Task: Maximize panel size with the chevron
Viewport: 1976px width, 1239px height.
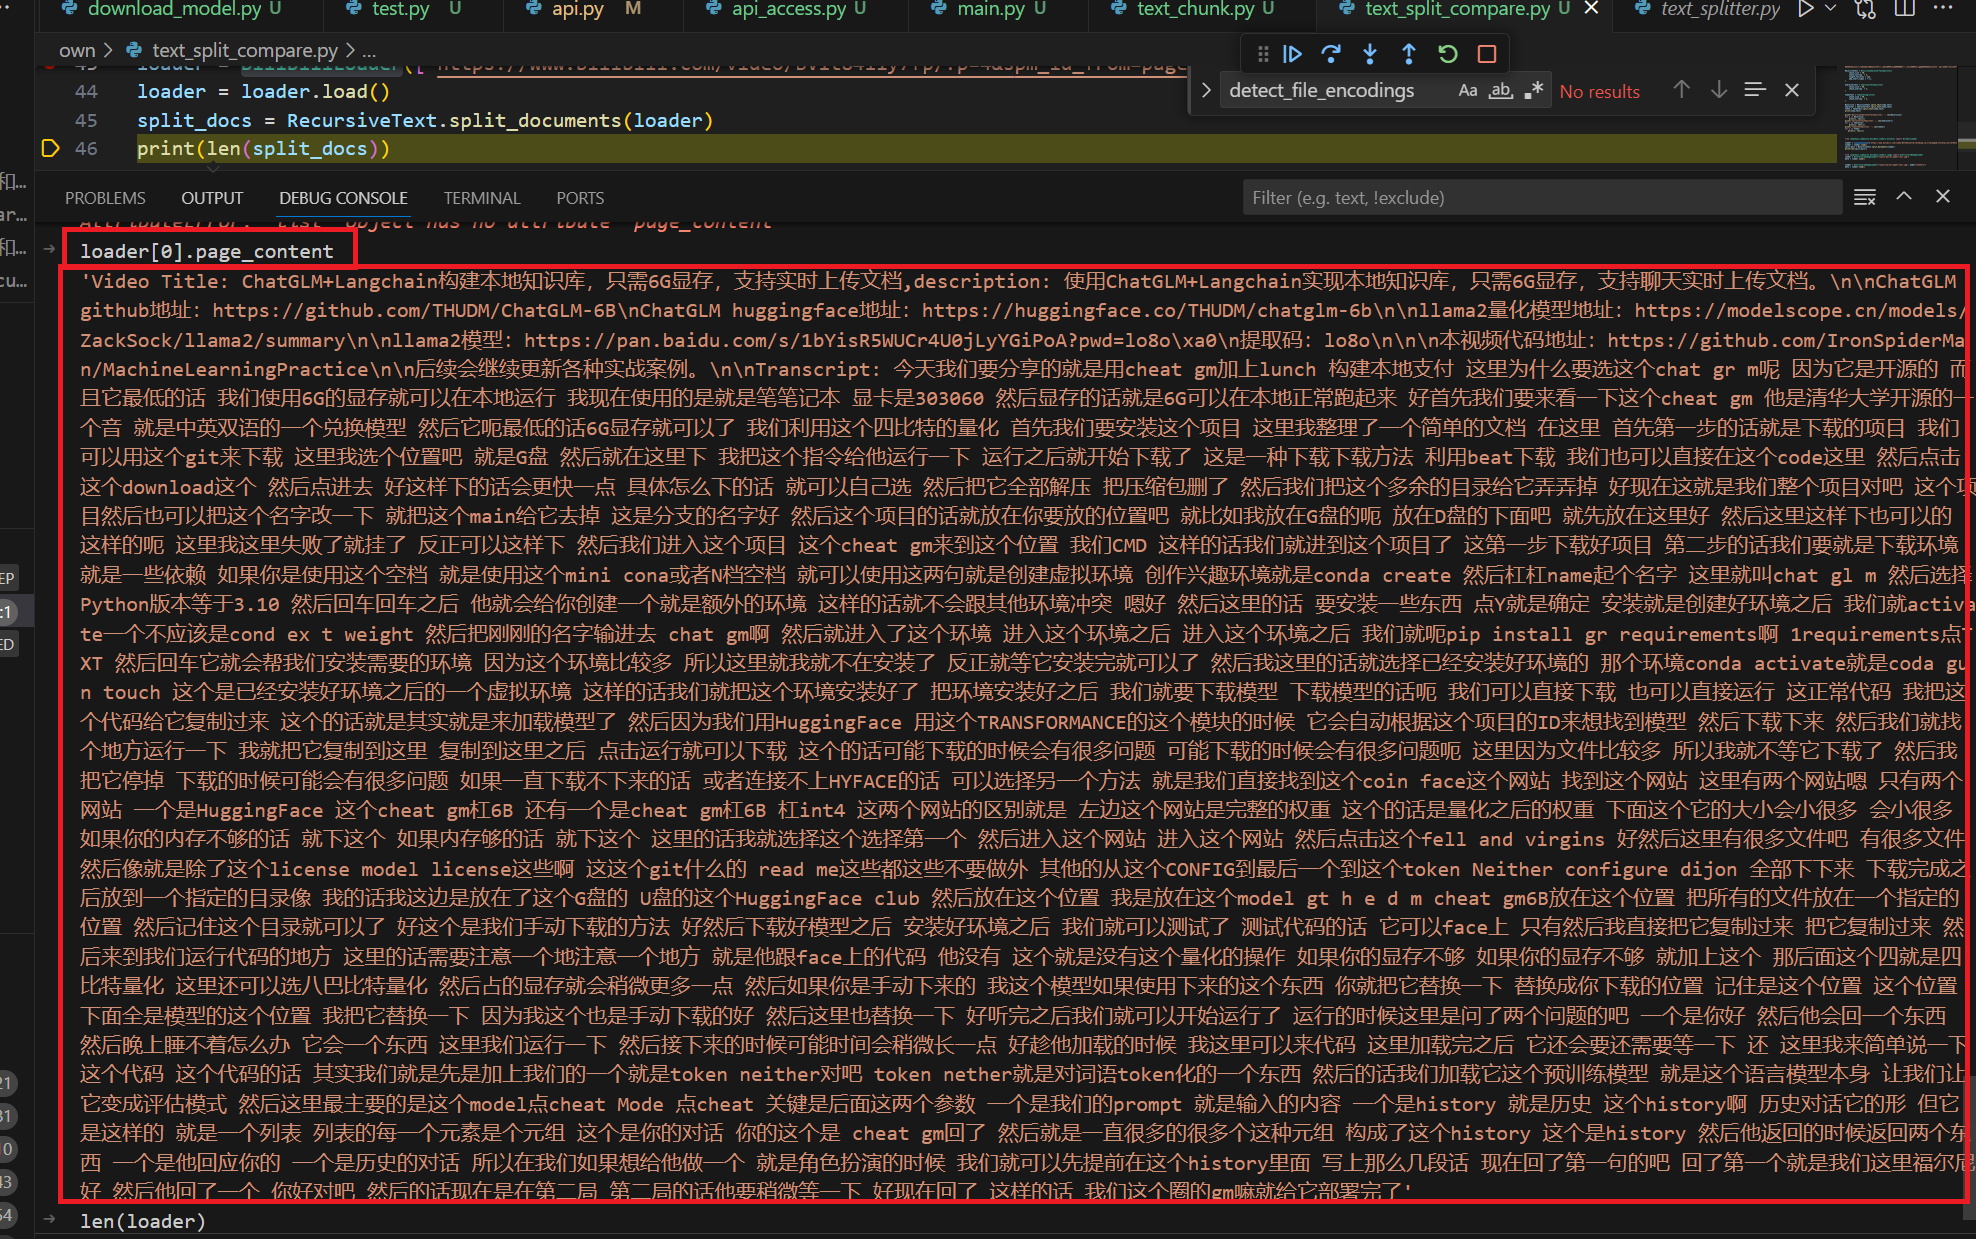Action: click(x=1904, y=197)
